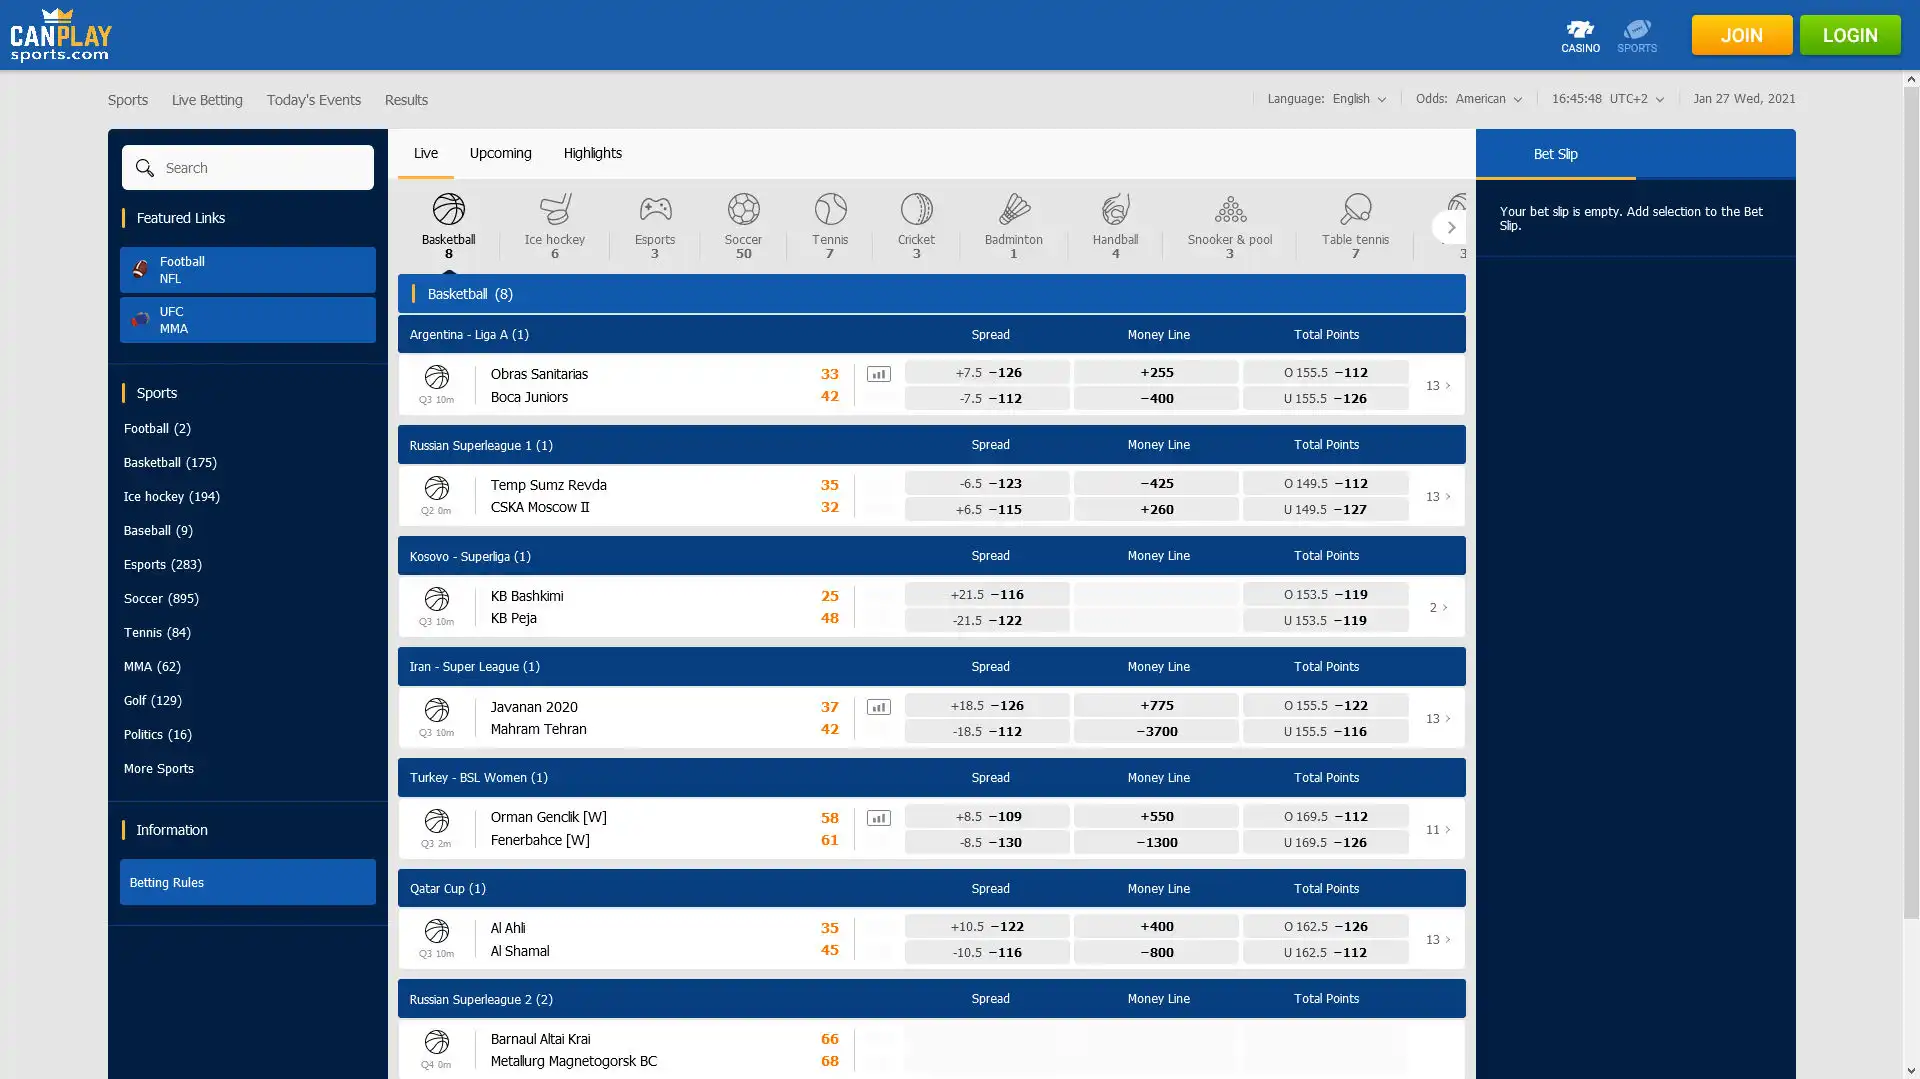1920x1079 pixels.
Task: Open Ice hockey (194) in sports list
Action: pos(171,496)
